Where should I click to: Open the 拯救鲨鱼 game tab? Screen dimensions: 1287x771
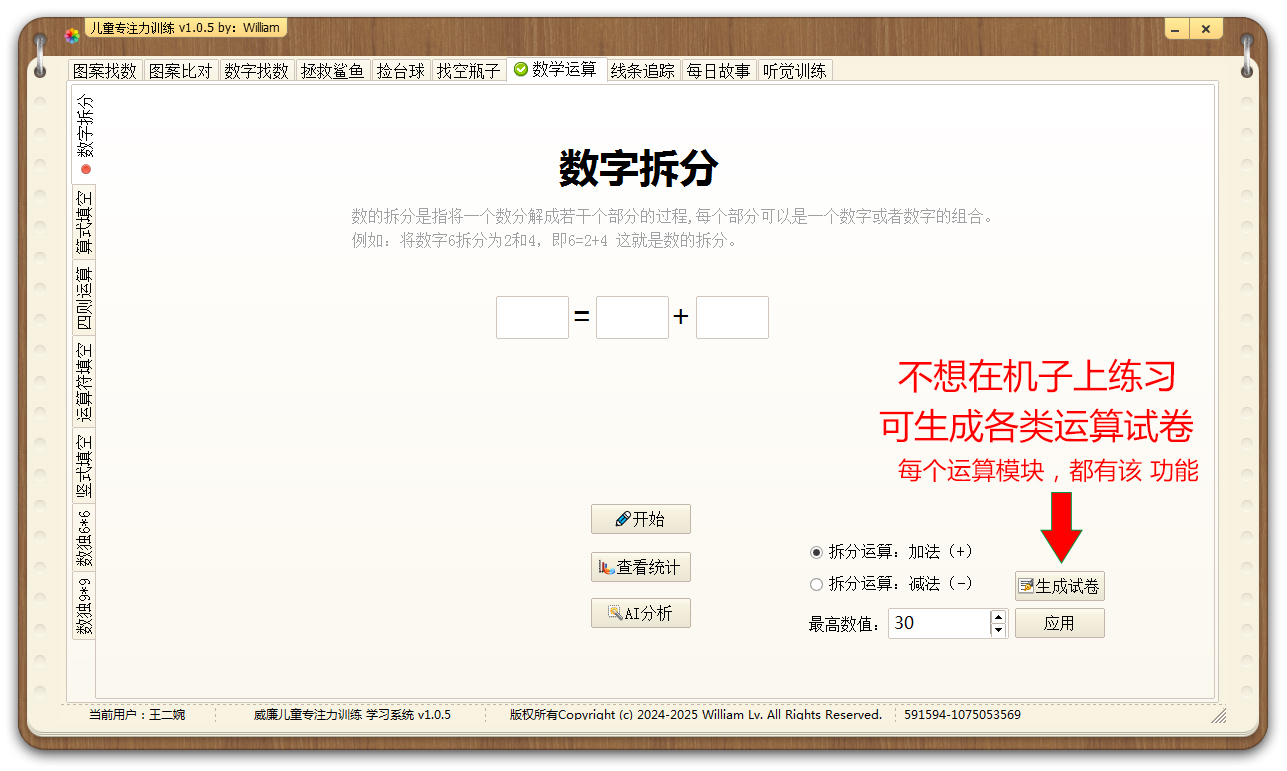332,69
